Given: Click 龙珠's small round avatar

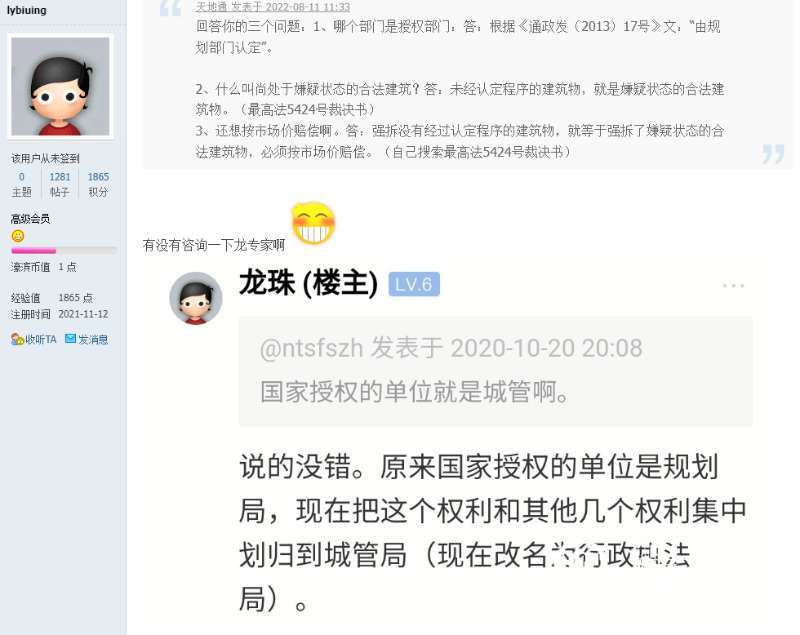Looking at the screenshot, I should (196, 298).
